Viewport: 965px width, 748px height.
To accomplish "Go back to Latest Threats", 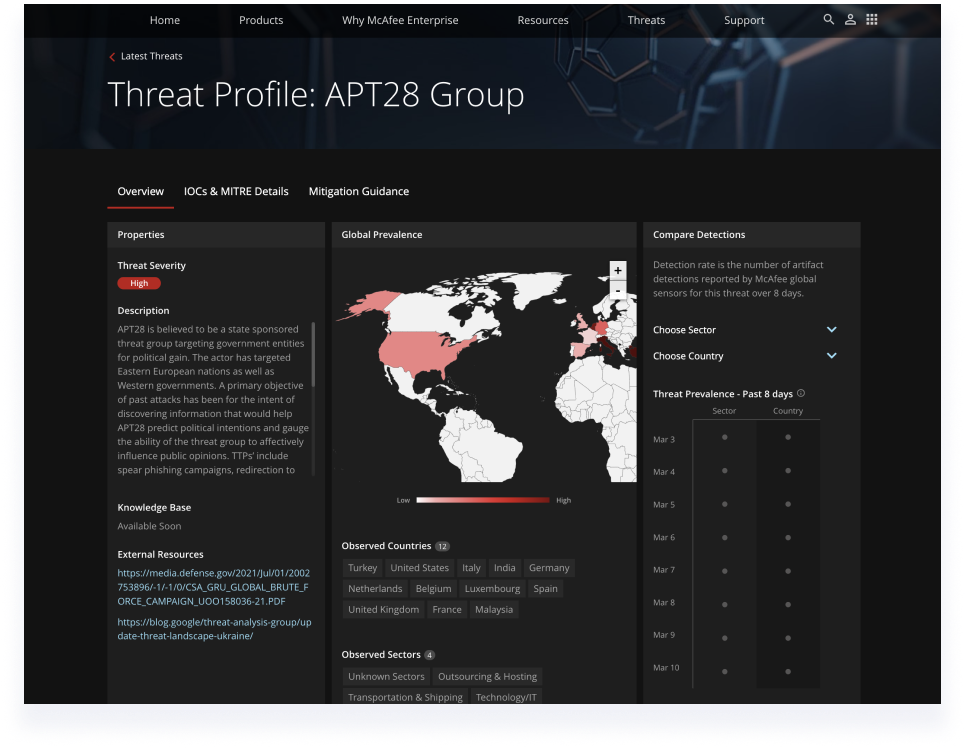I will pyautogui.click(x=151, y=56).
